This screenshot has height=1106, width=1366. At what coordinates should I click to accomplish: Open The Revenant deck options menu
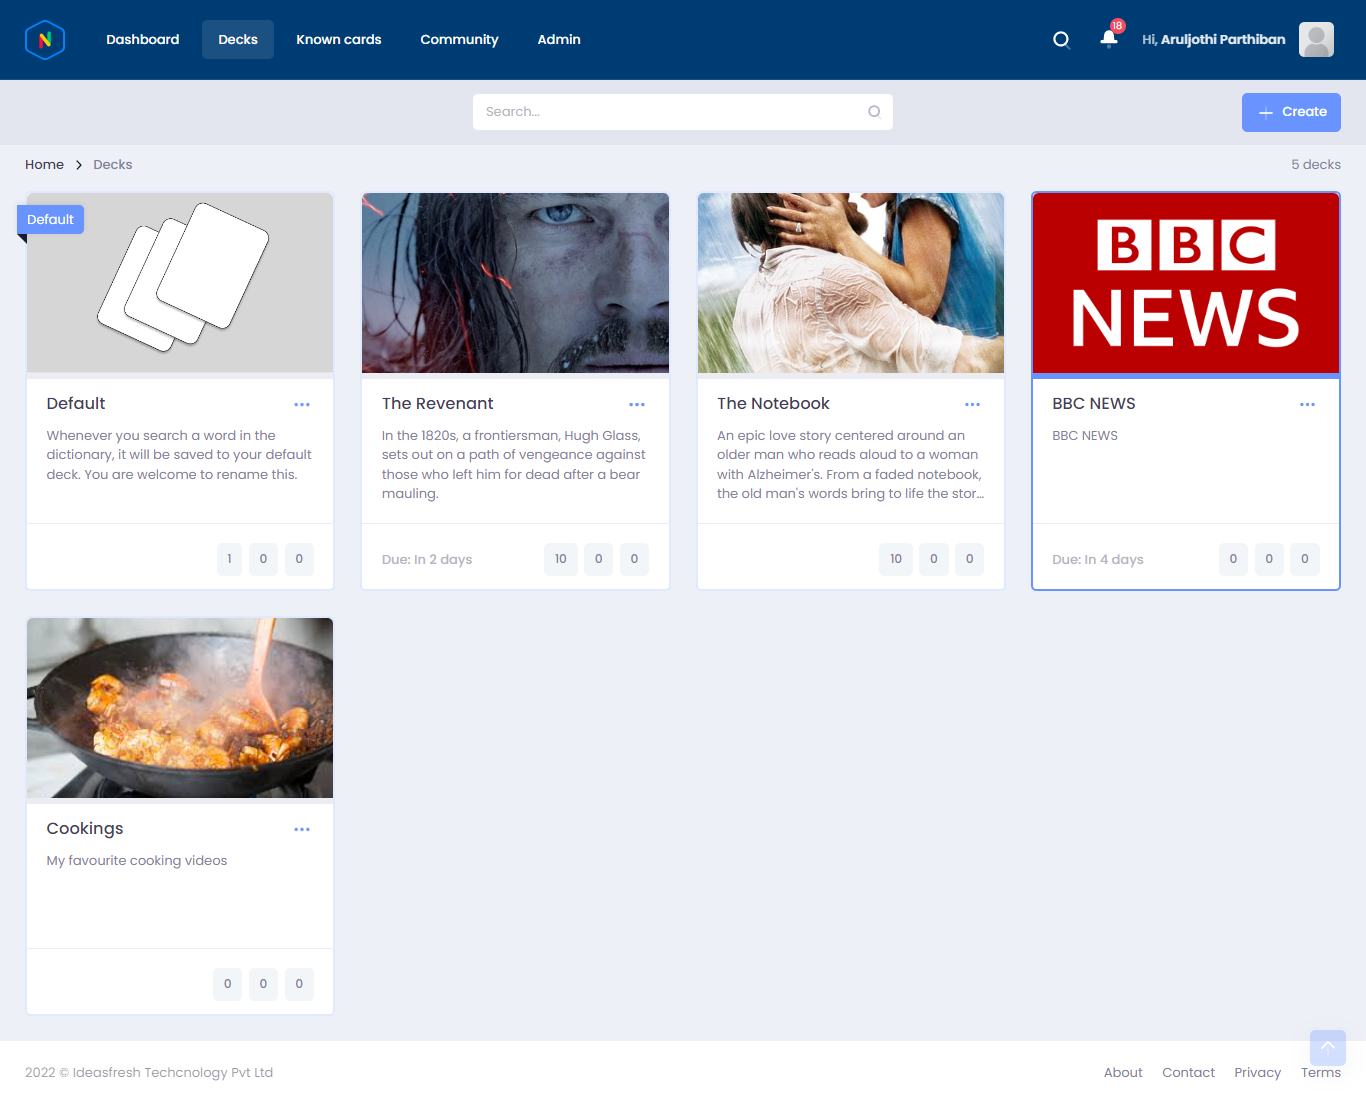coord(637,404)
